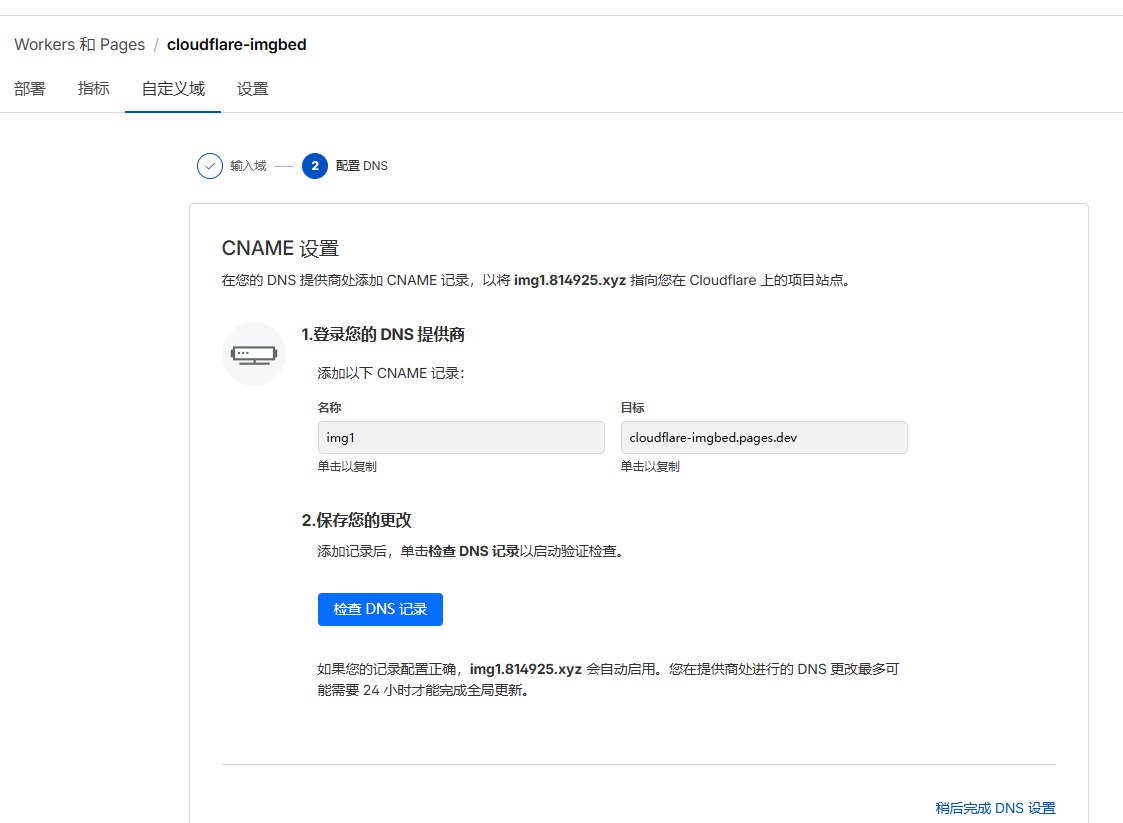Image resolution: width=1123 pixels, height=823 pixels.
Task: Click the DNS provider router icon
Action: point(254,354)
